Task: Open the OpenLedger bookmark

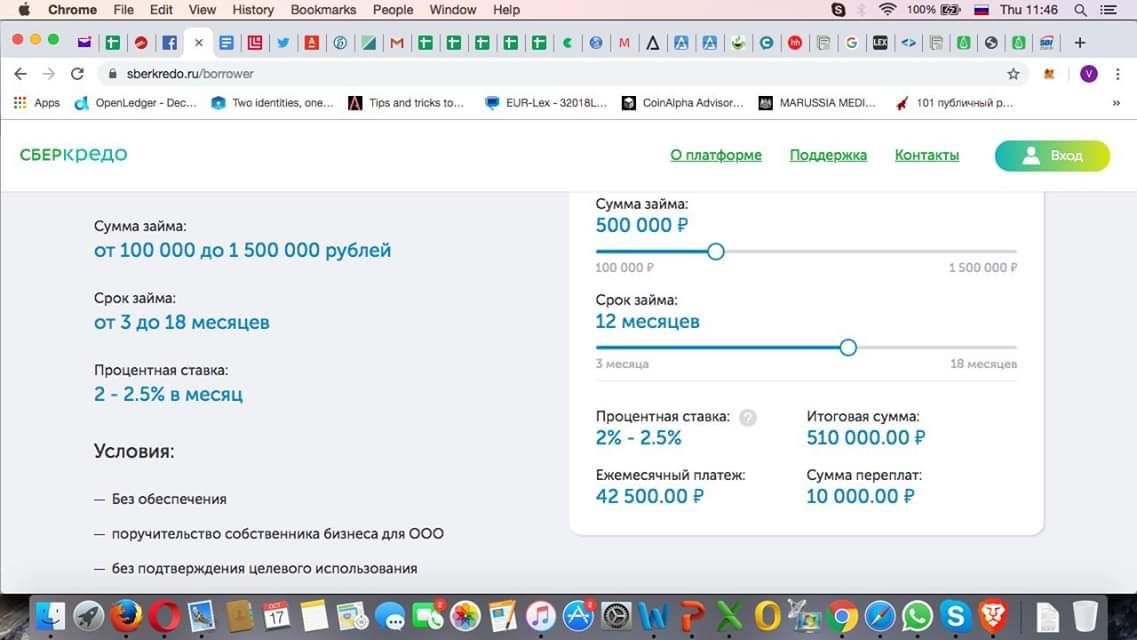Action: (136, 103)
